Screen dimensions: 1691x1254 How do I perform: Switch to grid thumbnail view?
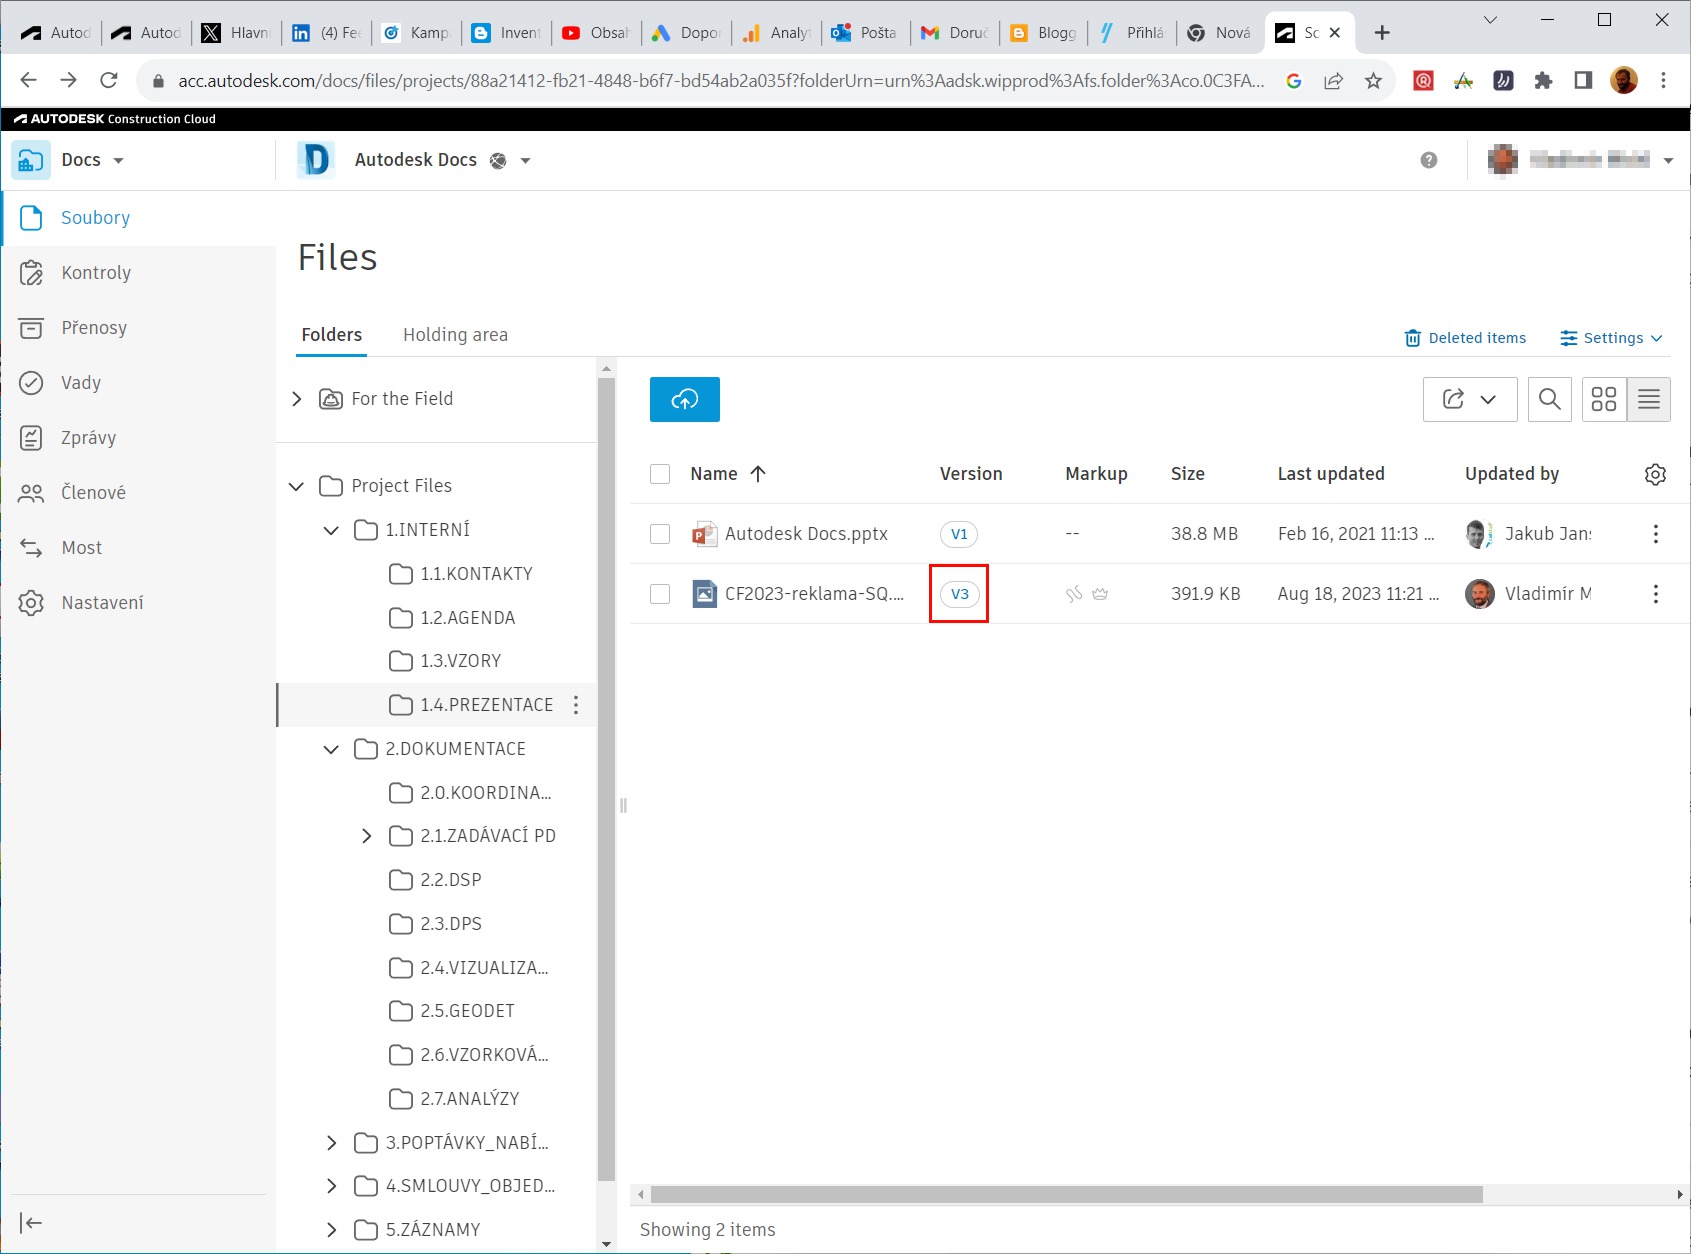1603,399
